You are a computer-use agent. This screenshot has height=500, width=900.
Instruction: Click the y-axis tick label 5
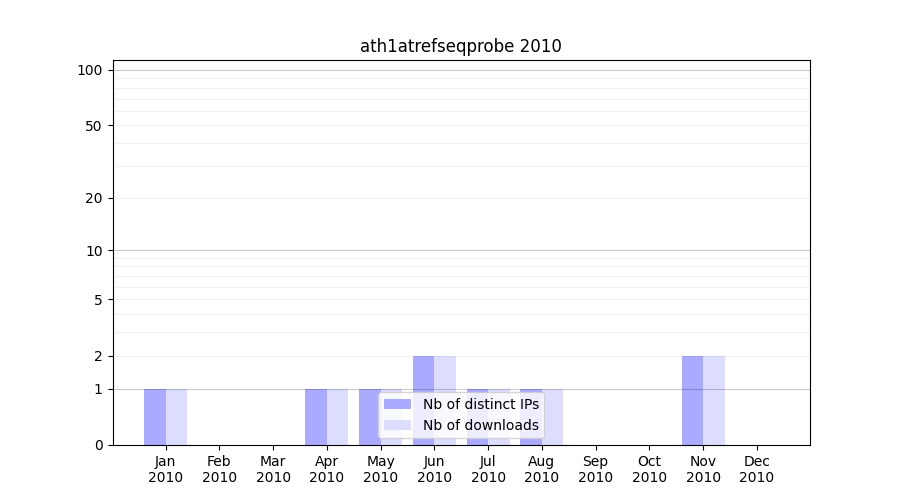[x=98, y=300]
